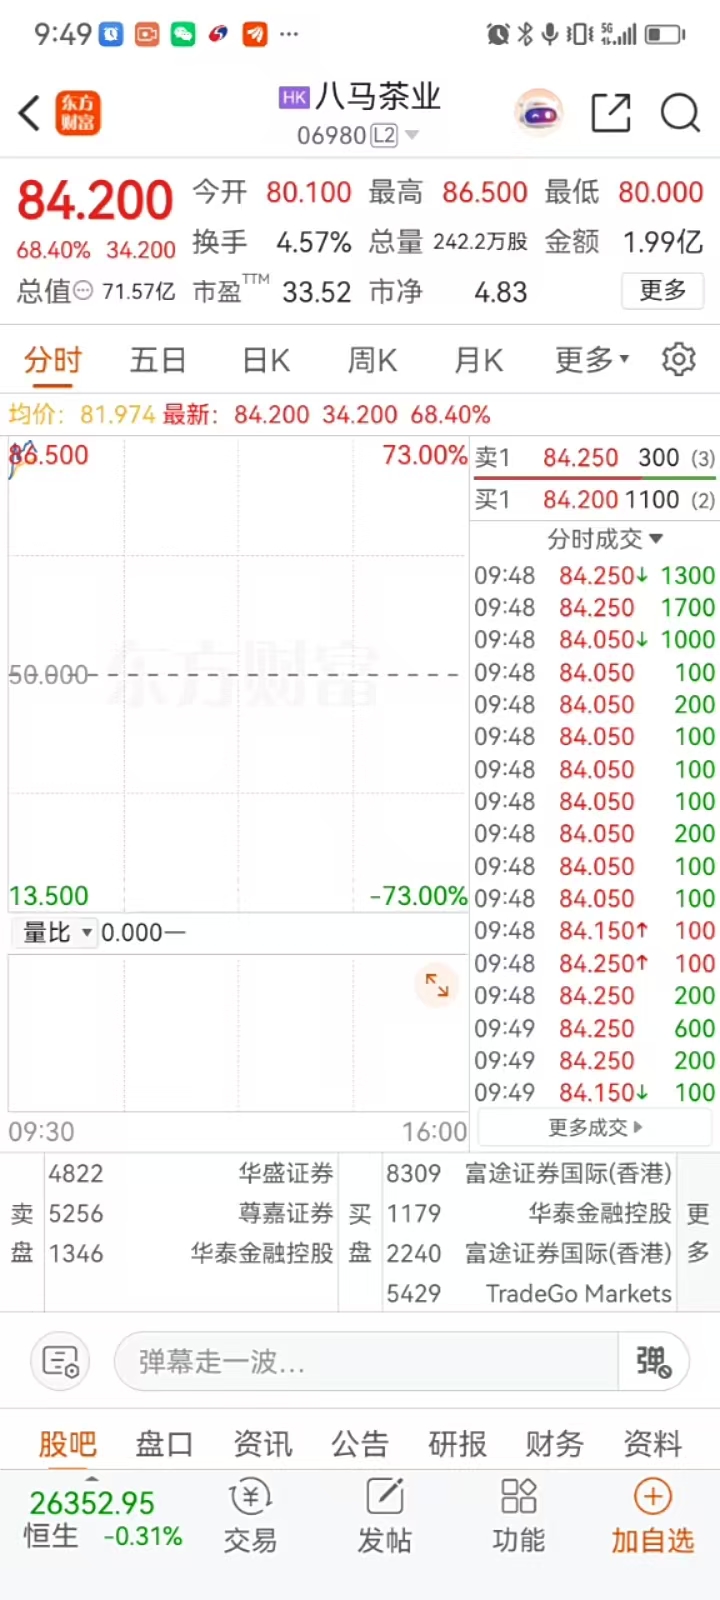
Task: Tap the 加自选 plus icon
Action: [x=653, y=1497]
